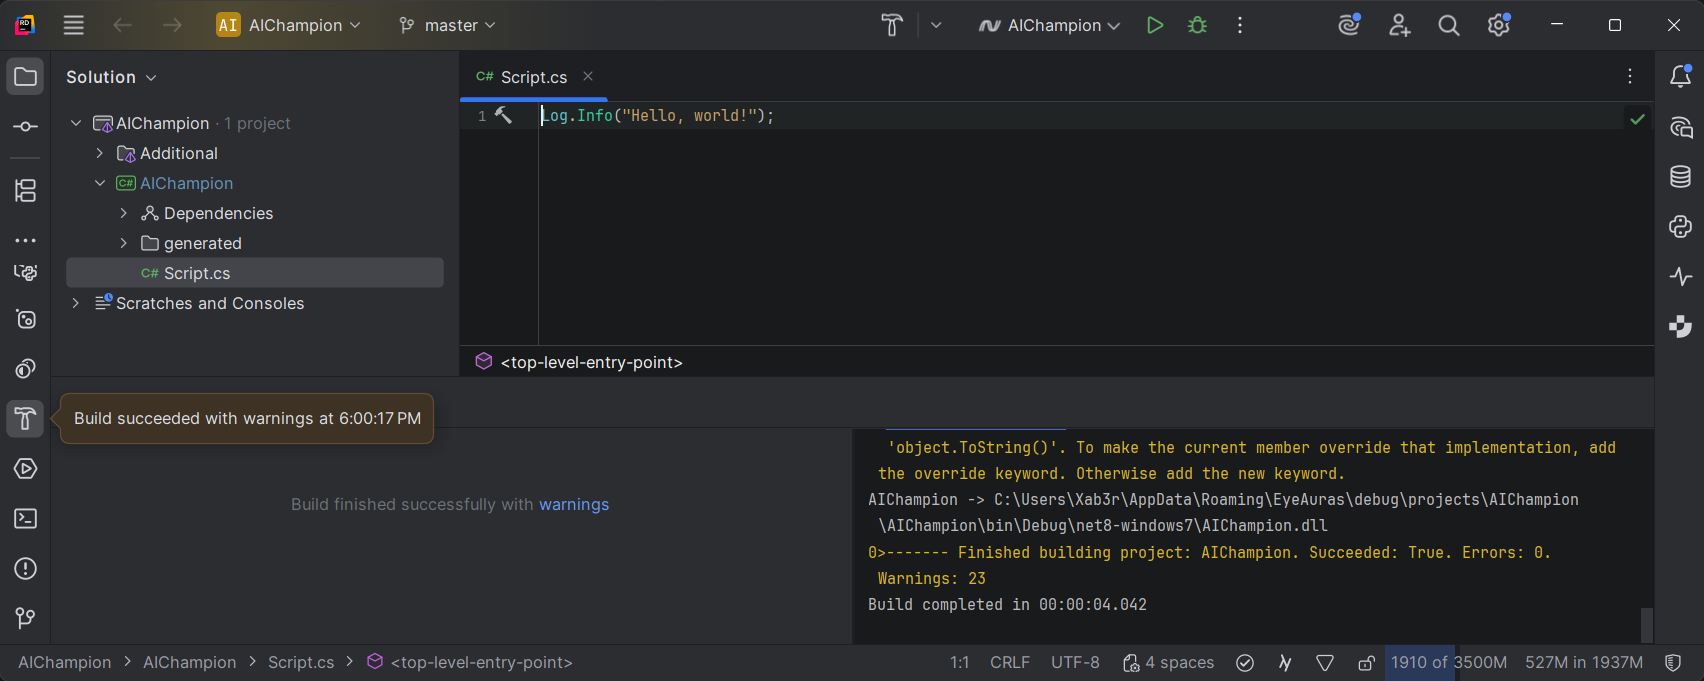Open the Services tool window
Viewport: 1704px width, 681px height.
click(26, 468)
